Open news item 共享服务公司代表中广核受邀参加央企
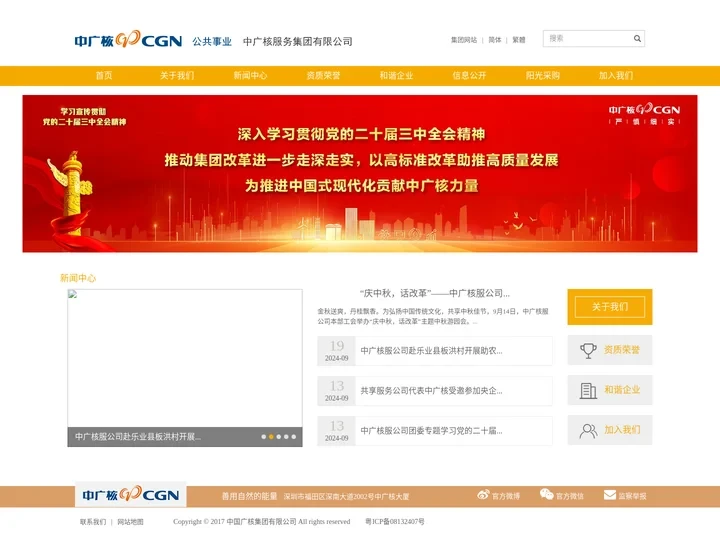This screenshot has width=720, height=540. point(431,391)
